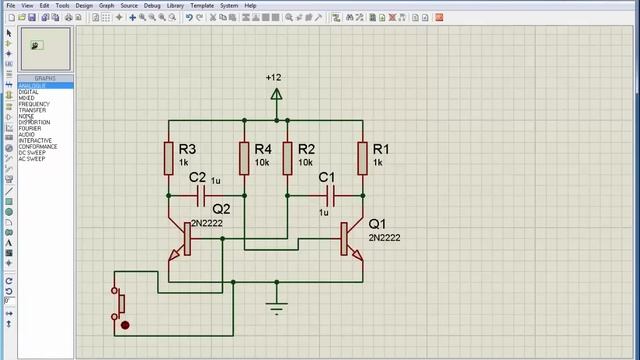Click the Search and Tag binoculars icon

[x=350, y=18]
